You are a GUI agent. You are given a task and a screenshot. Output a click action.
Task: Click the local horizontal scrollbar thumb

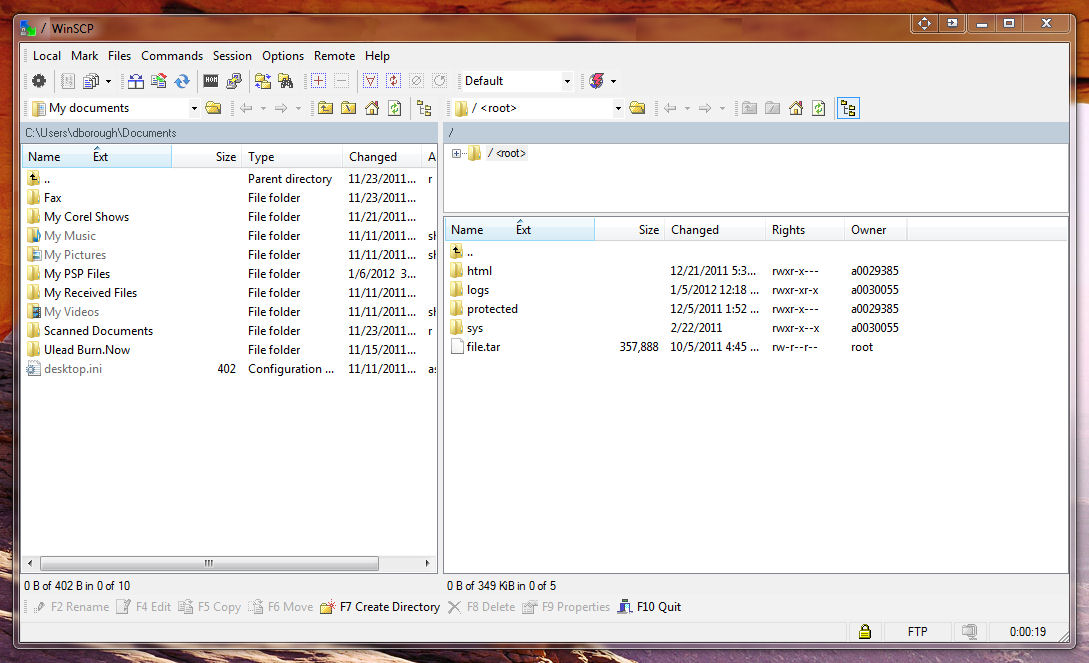(x=209, y=563)
